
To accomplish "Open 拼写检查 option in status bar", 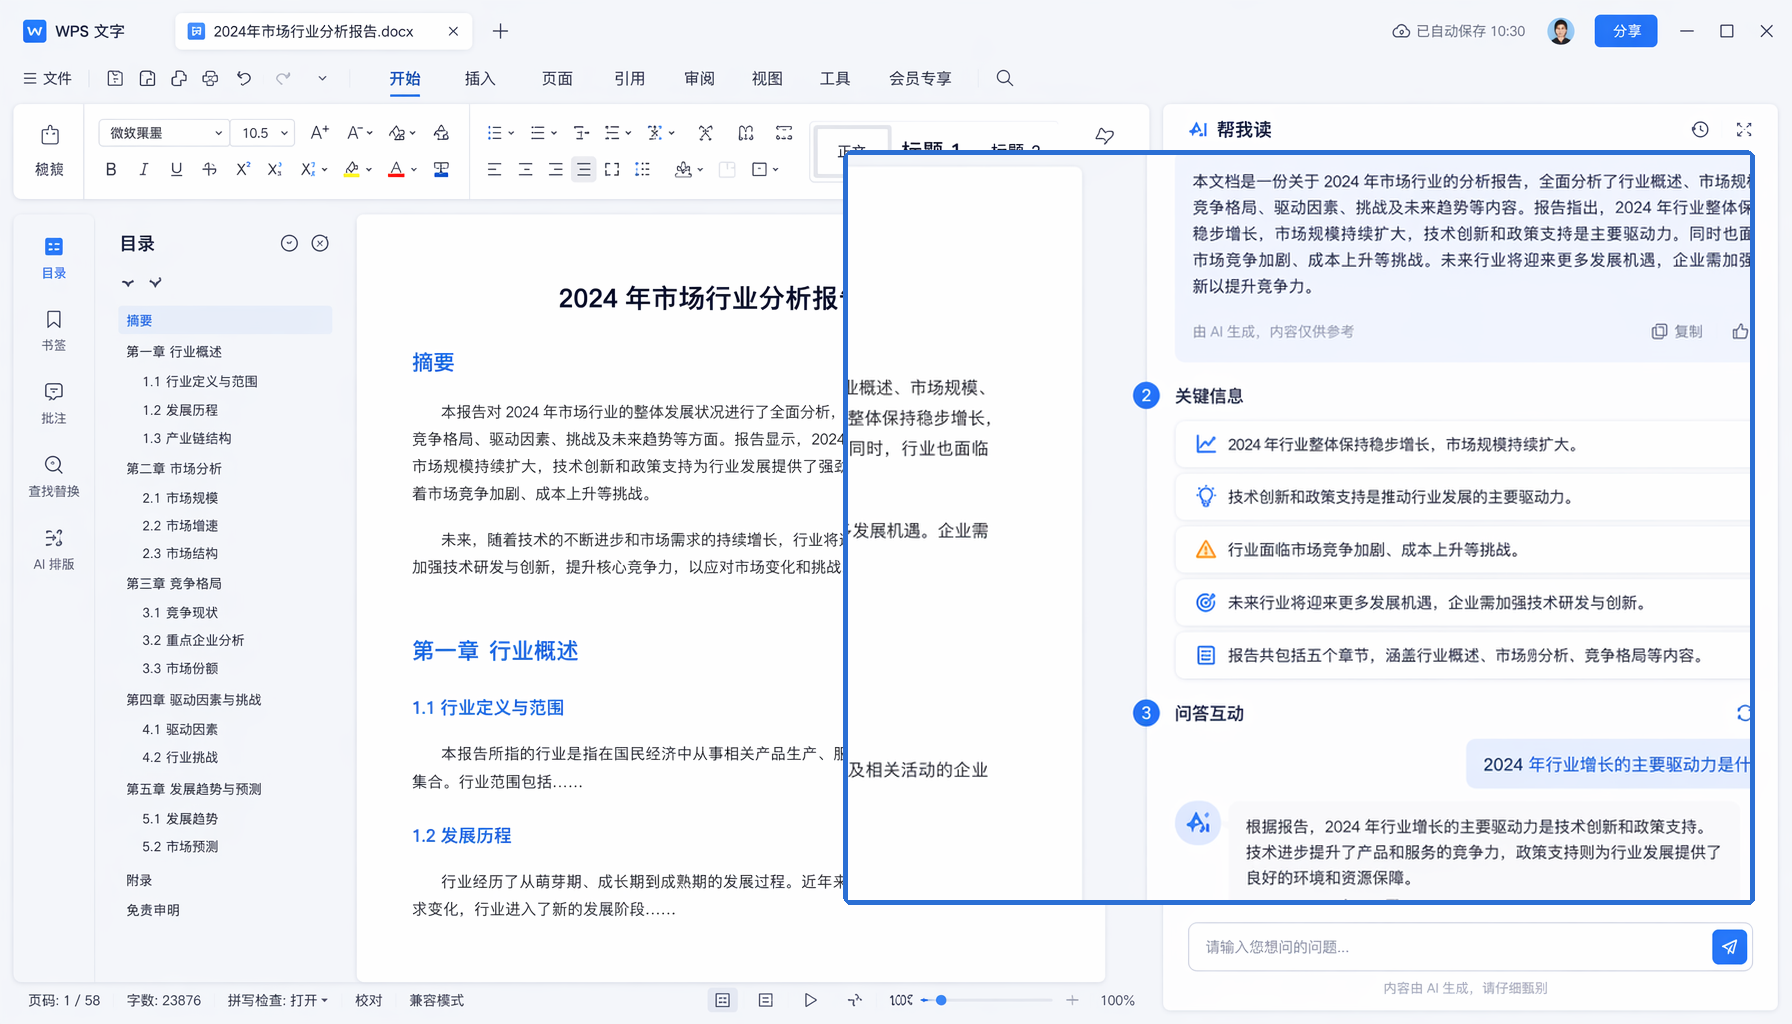I will point(278,1000).
